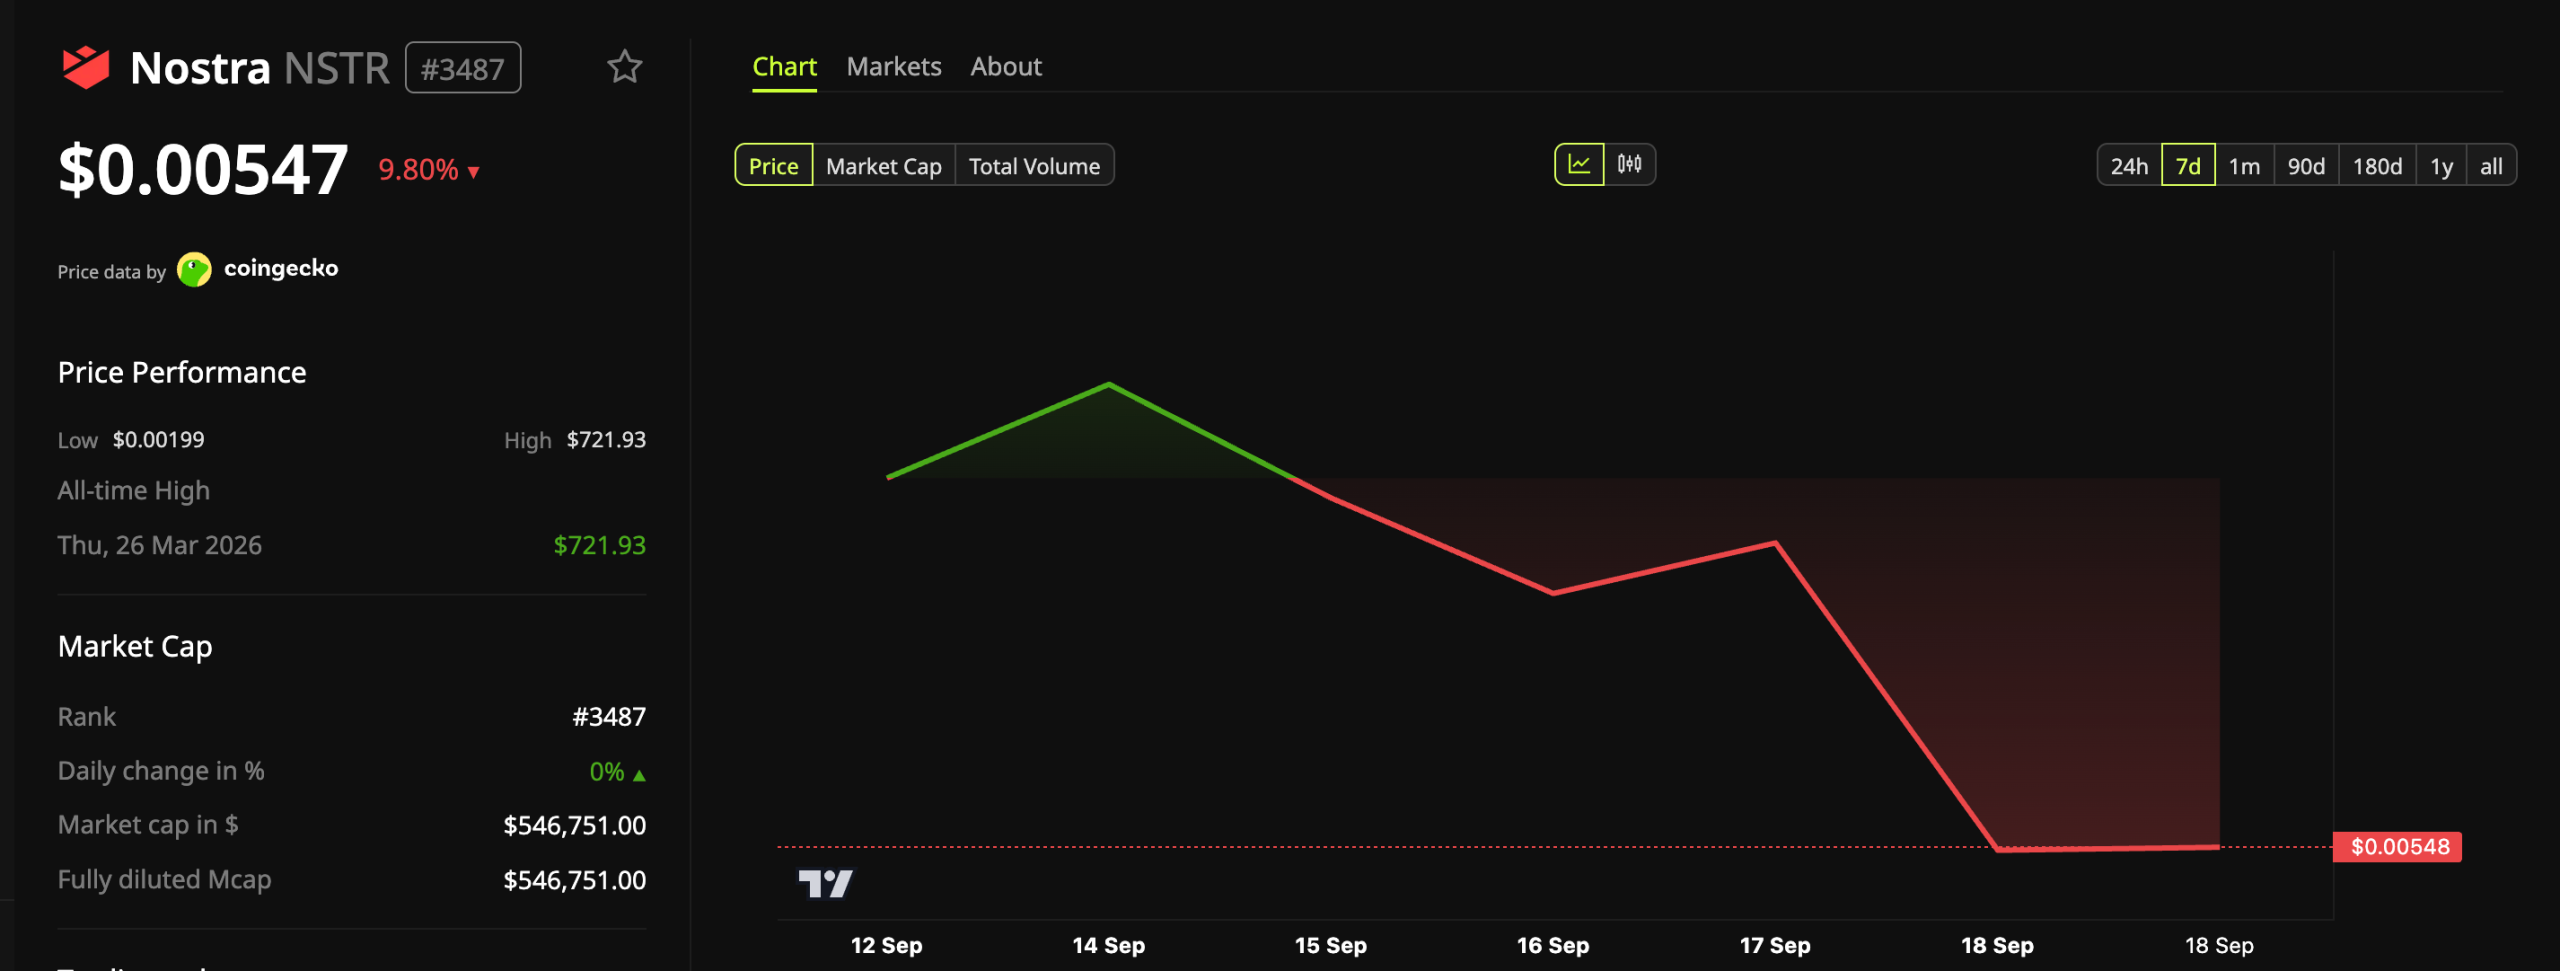Open the Markets tab
Image resolution: width=2560 pixels, height=971 pixels.
[x=894, y=67]
